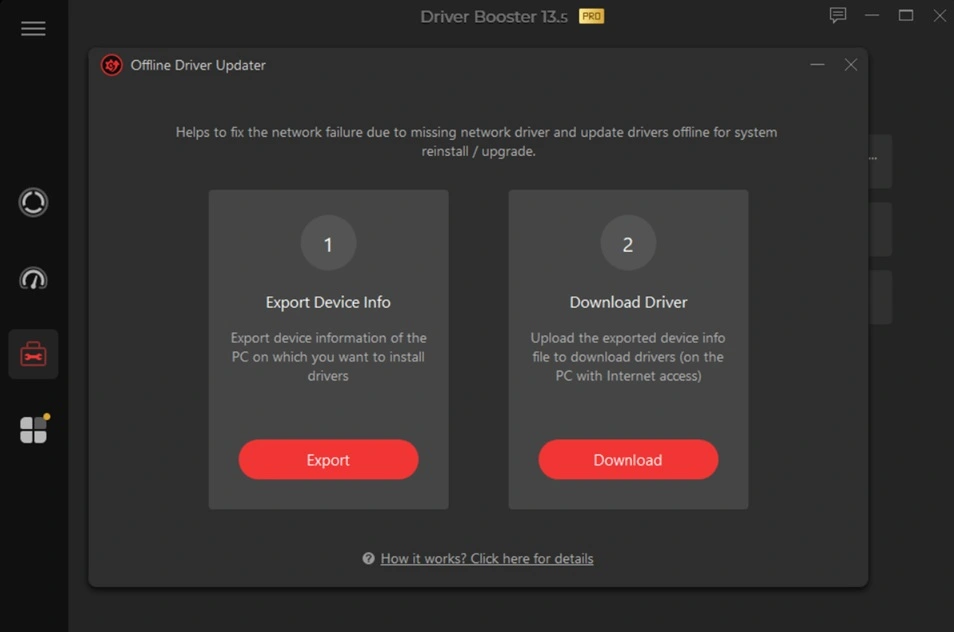Viewport: 954px width, 632px height.
Task: Open the hamburger main menu
Action: [33, 29]
